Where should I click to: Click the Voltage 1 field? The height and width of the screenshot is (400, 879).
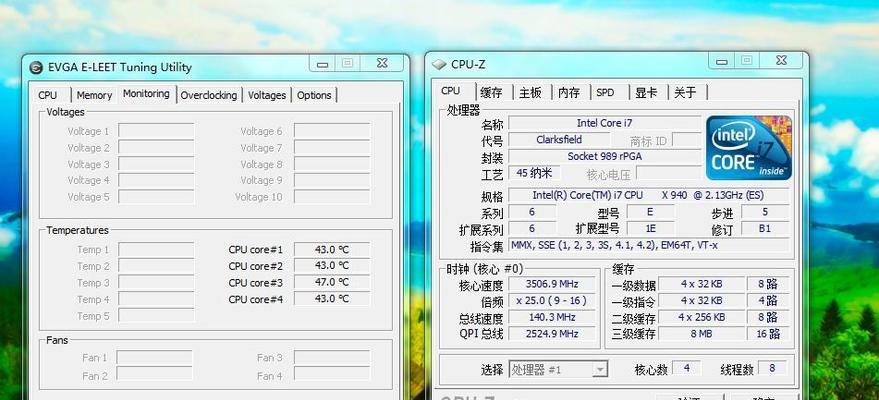click(156, 131)
